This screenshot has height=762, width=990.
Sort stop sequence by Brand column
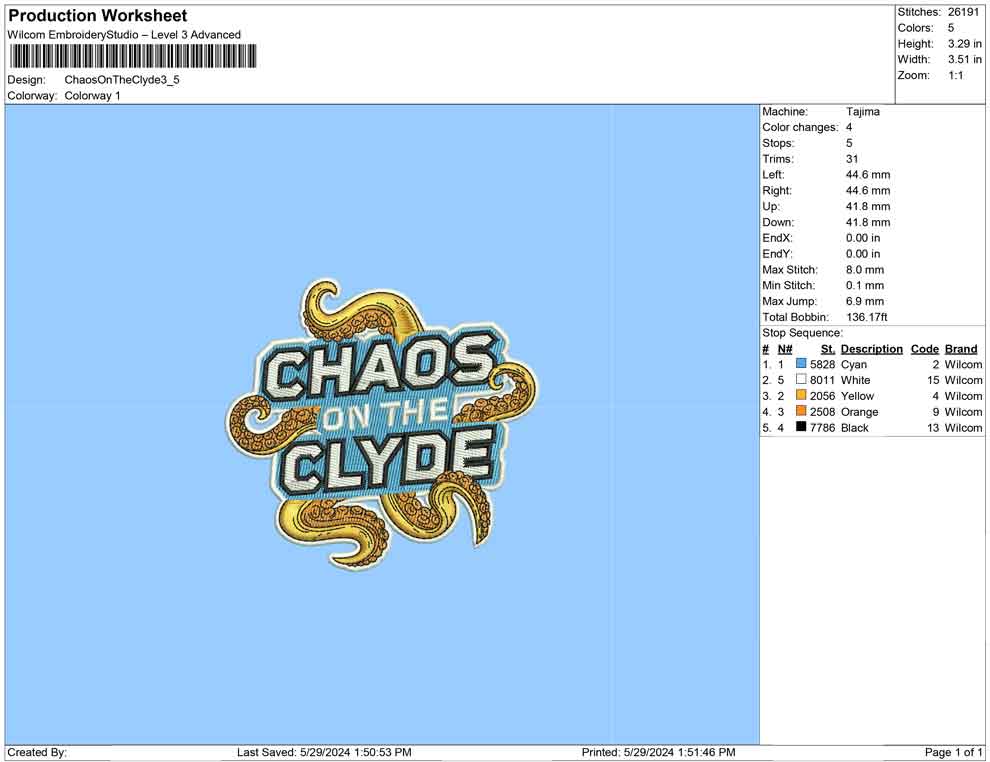(x=960, y=348)
